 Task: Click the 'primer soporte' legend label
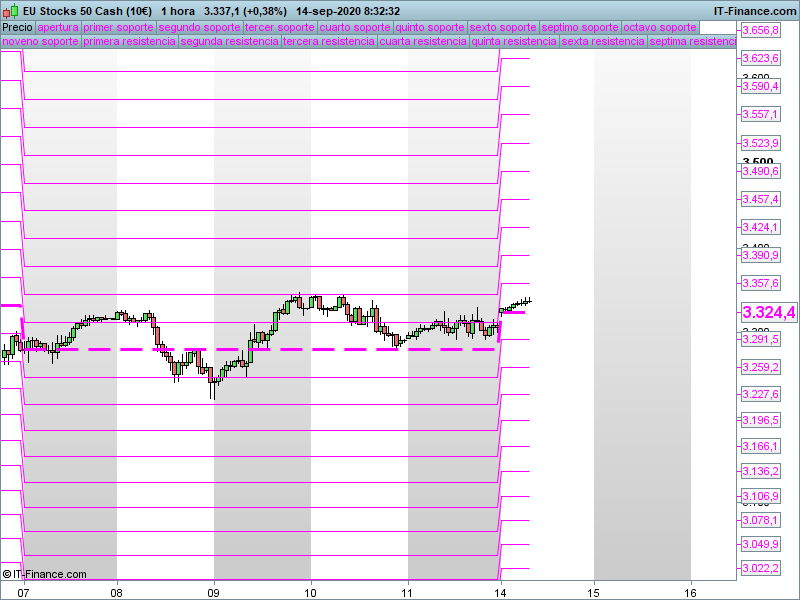pos(118,27)
